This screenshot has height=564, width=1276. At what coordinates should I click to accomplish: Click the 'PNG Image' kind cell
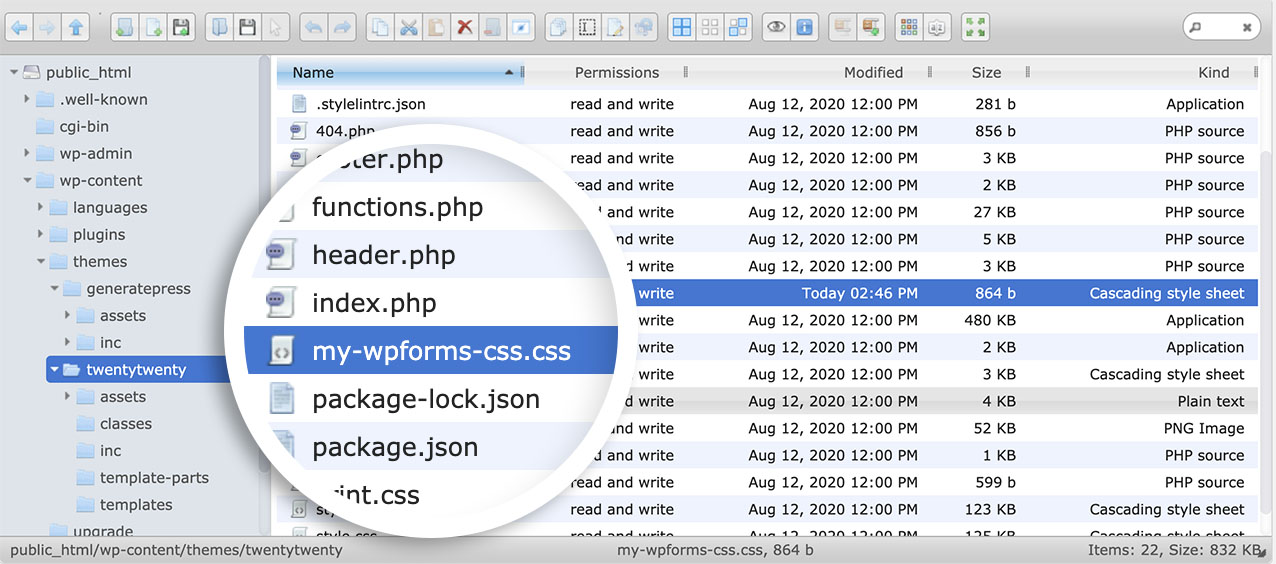click(1205, 428)
